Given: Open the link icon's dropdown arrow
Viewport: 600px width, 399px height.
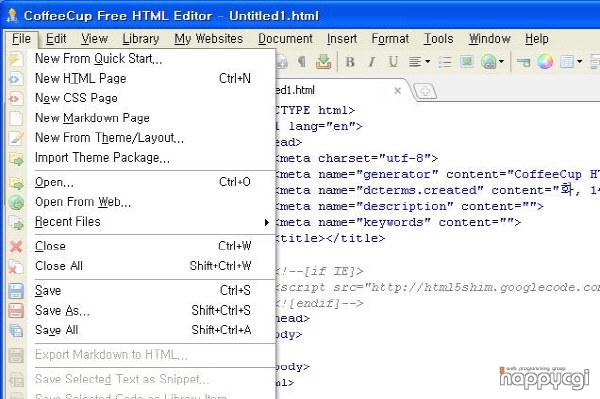Looking at the screenshot, I should 501,62.
